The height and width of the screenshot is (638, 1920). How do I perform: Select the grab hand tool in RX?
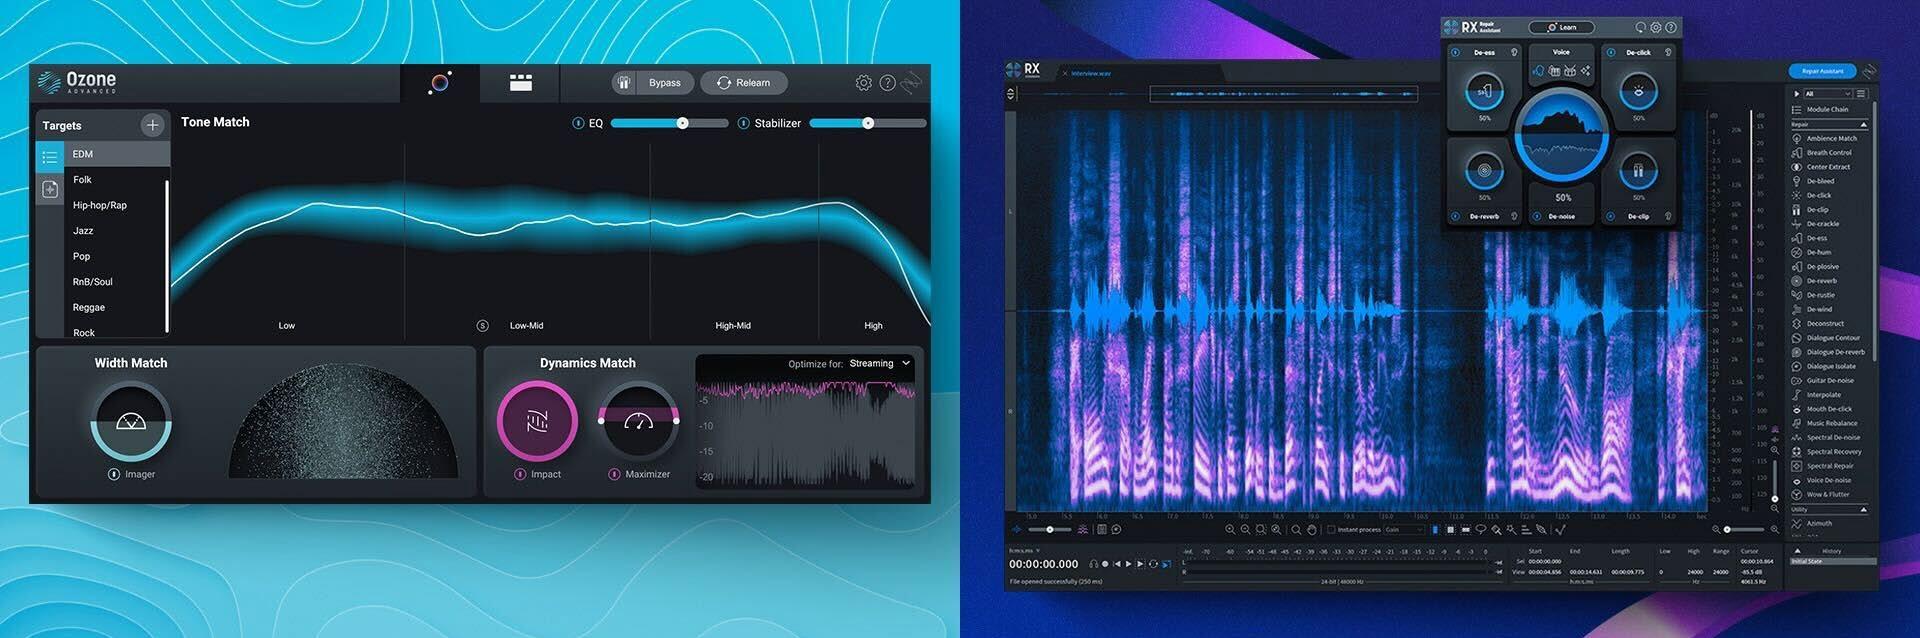1311,529
